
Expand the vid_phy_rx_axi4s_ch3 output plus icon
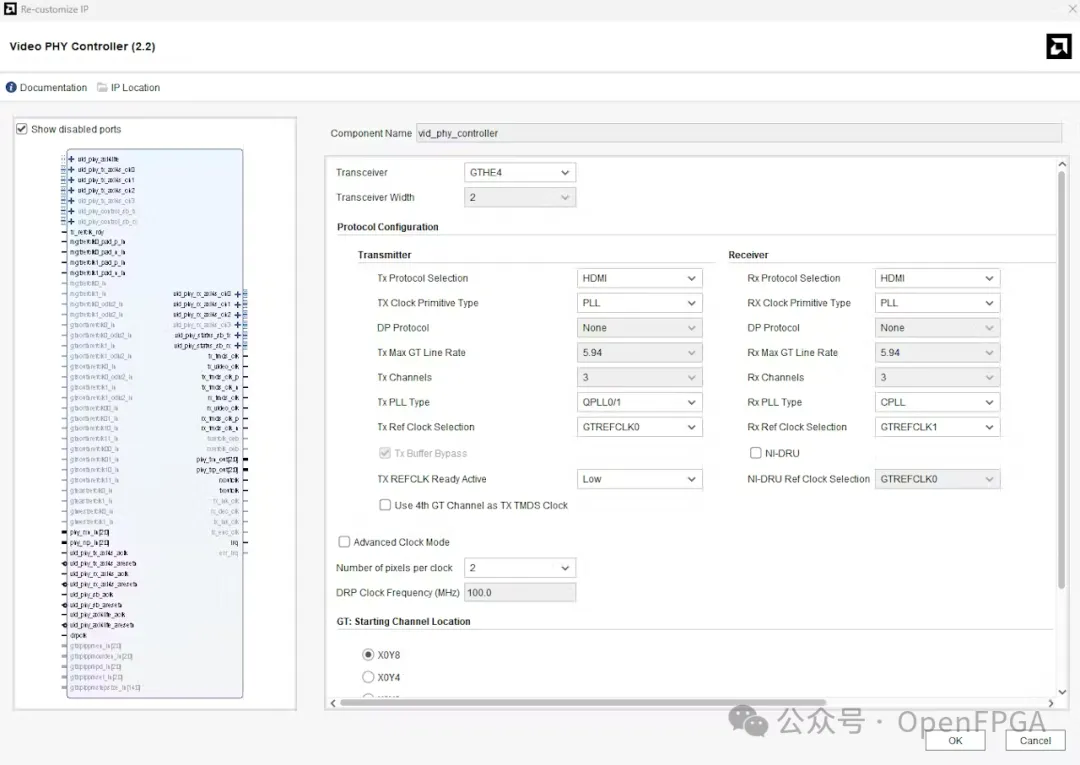click(x=238, y=325)
